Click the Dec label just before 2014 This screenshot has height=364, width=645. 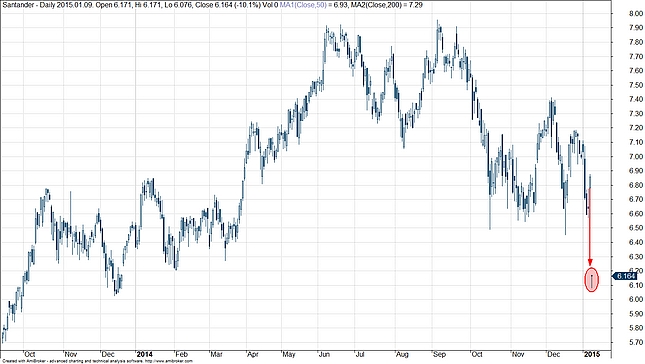[x=108, y=354]
